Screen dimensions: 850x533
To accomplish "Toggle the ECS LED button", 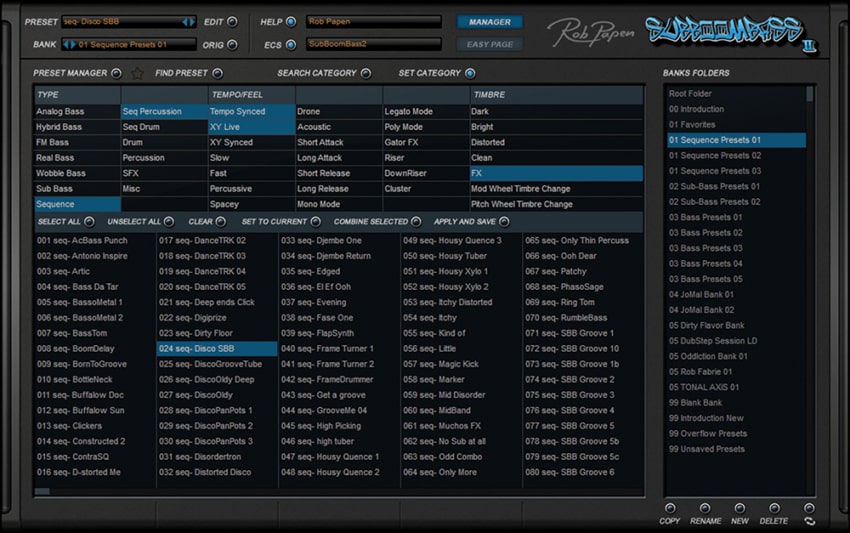I will (x=291, y=44).
